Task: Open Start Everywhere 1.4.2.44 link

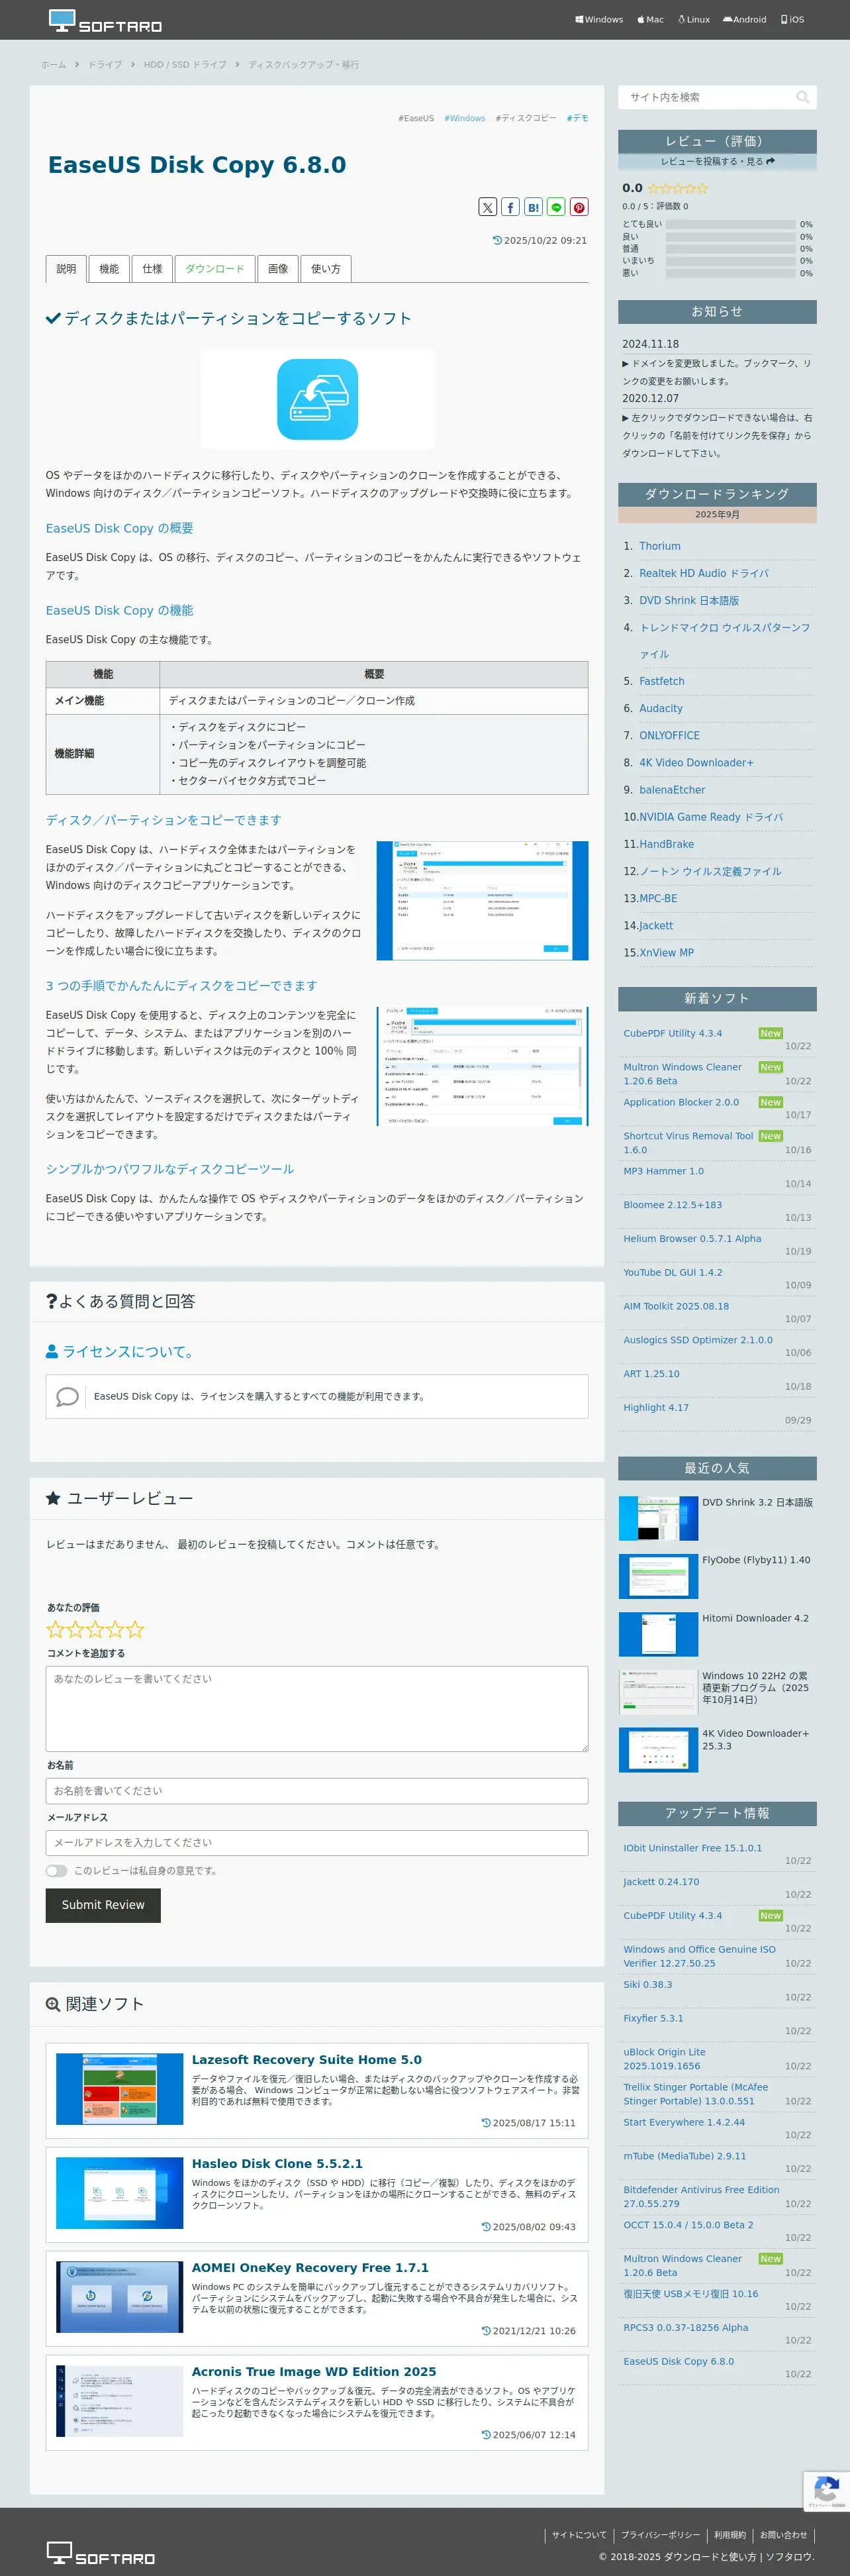Action: pyautogui.click(x=684, y=2122)
